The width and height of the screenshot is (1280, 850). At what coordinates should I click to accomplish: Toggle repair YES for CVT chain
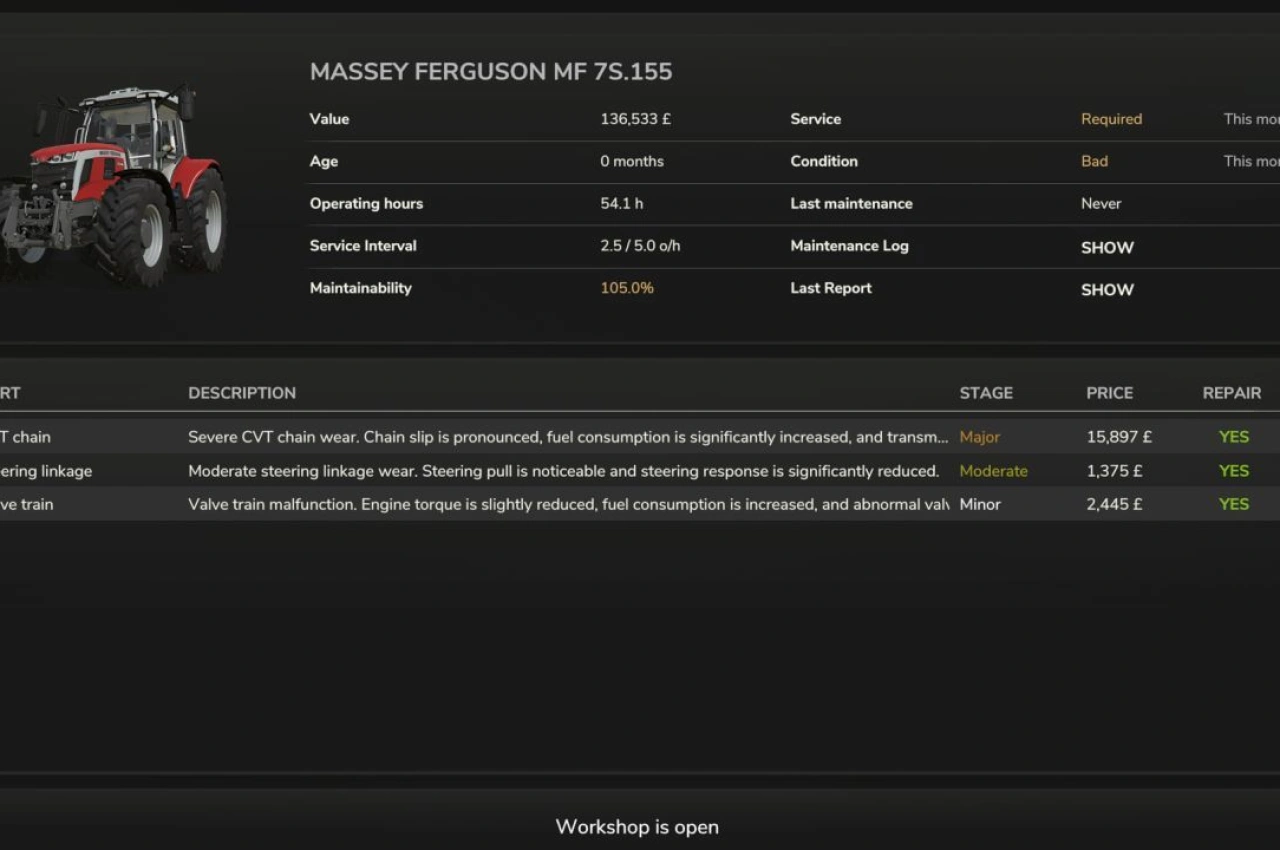pyautogui.click(x=1233, y=437)
